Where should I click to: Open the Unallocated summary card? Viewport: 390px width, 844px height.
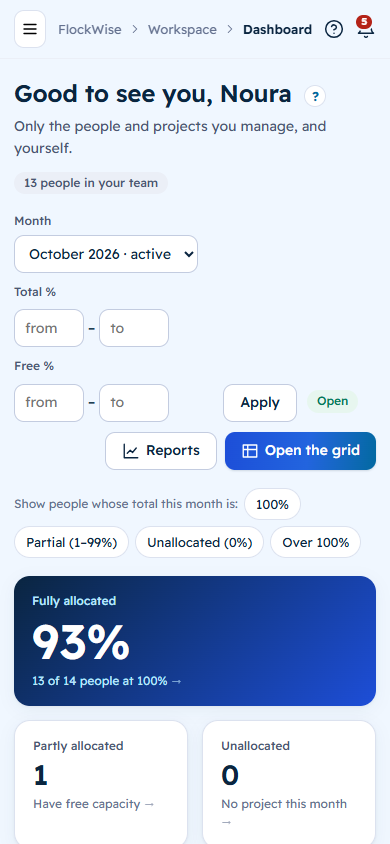tap(289, 782)
